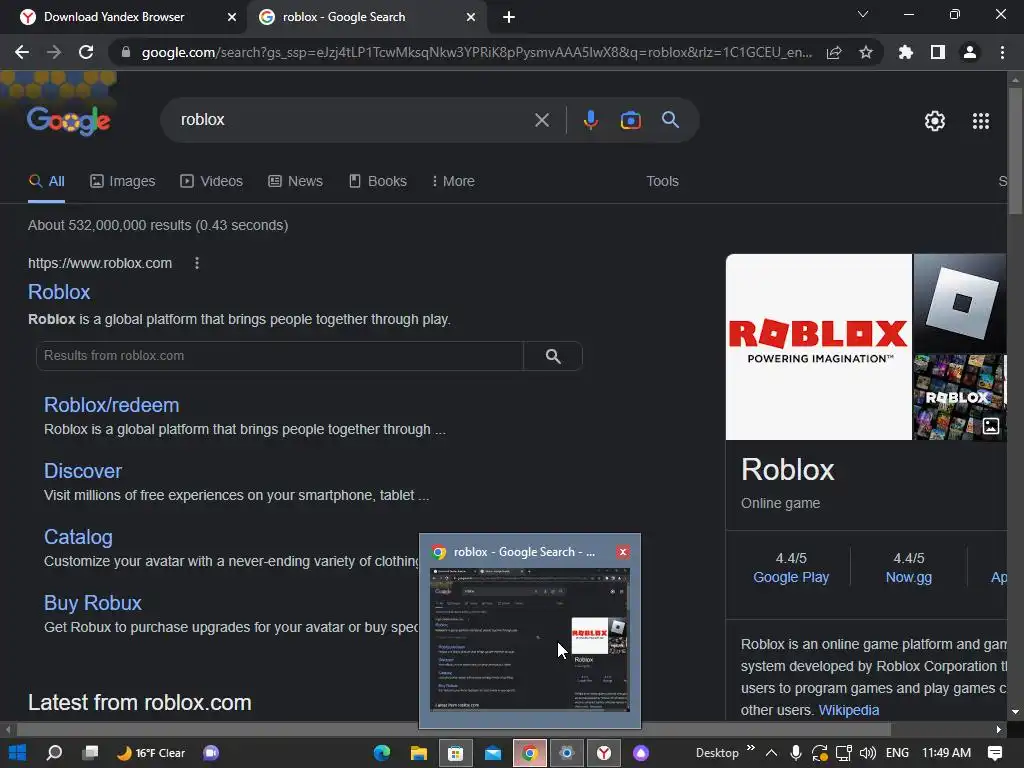The height and width of the screenshot is (768, 1024).
Task: Focus the Results from roblox.com search field
Action: pyautogui.click(x=280, y=356)
